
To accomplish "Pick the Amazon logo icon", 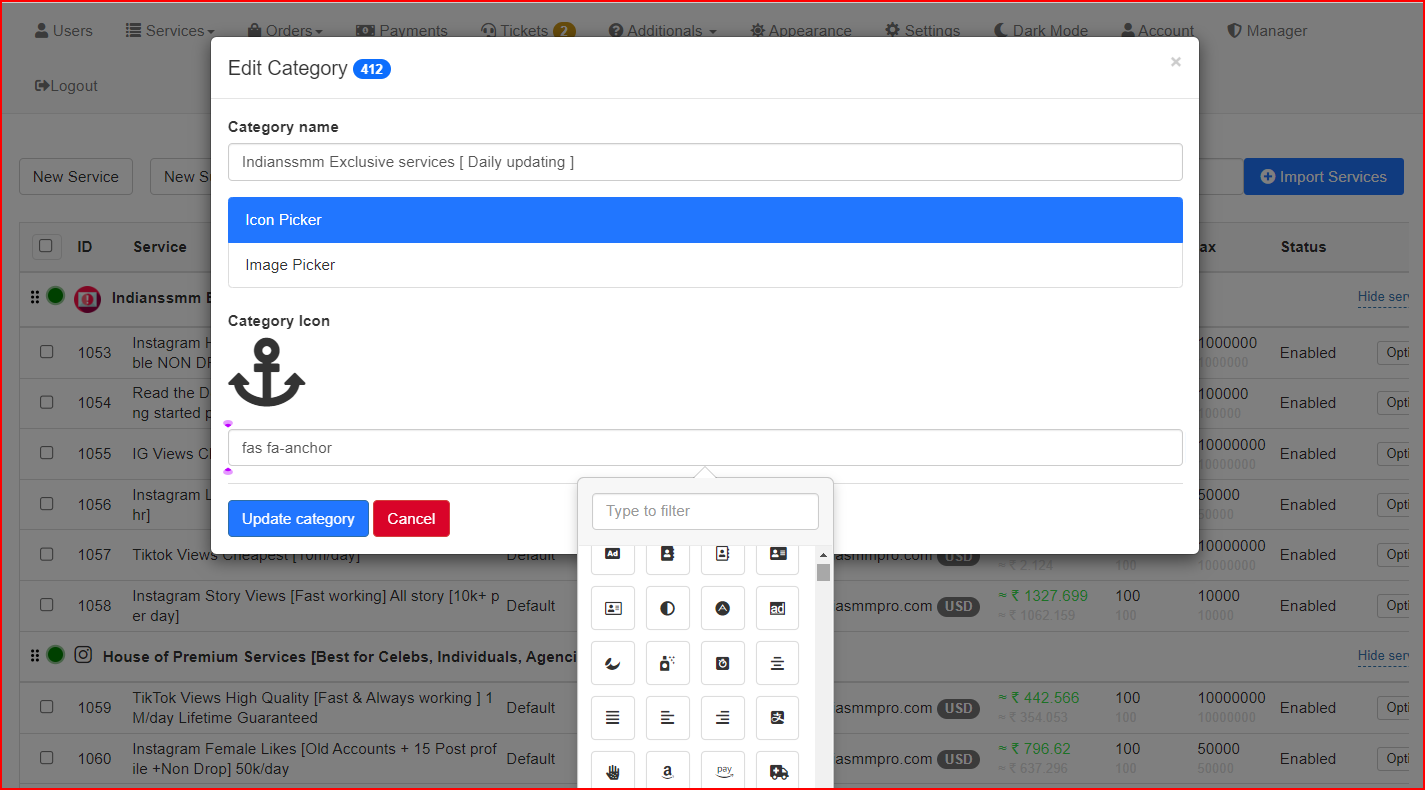I will click(x=668, y=772).
